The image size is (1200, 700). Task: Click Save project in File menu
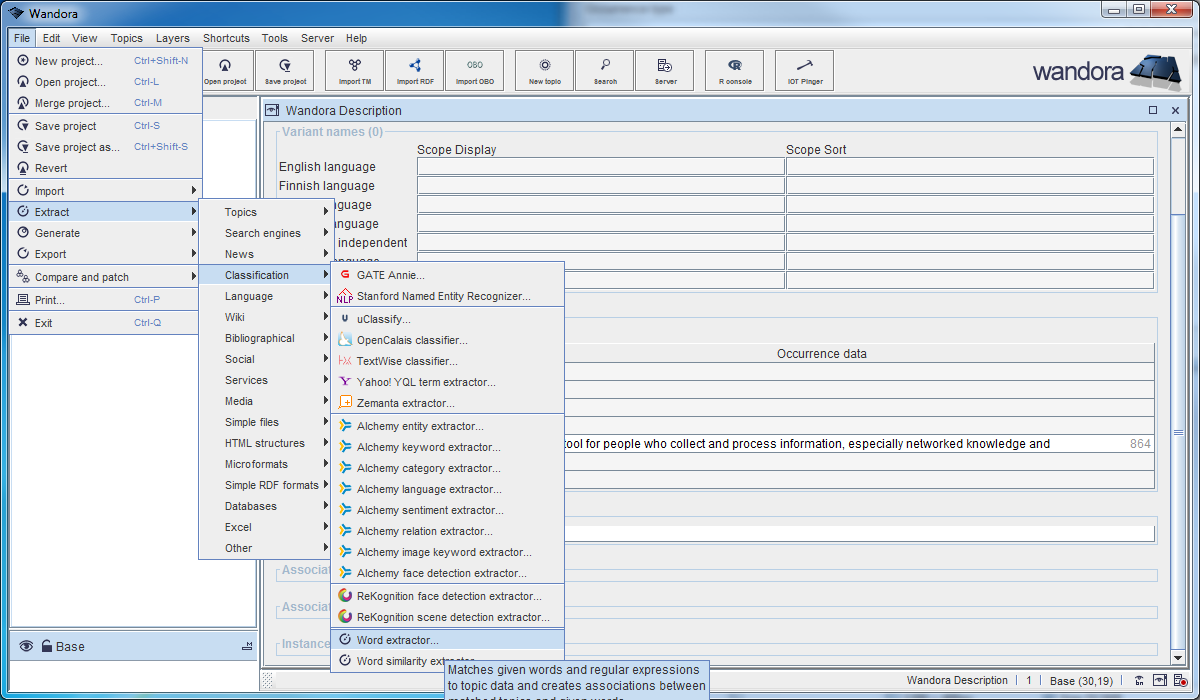pyautogui.click(x=66, y=126)
